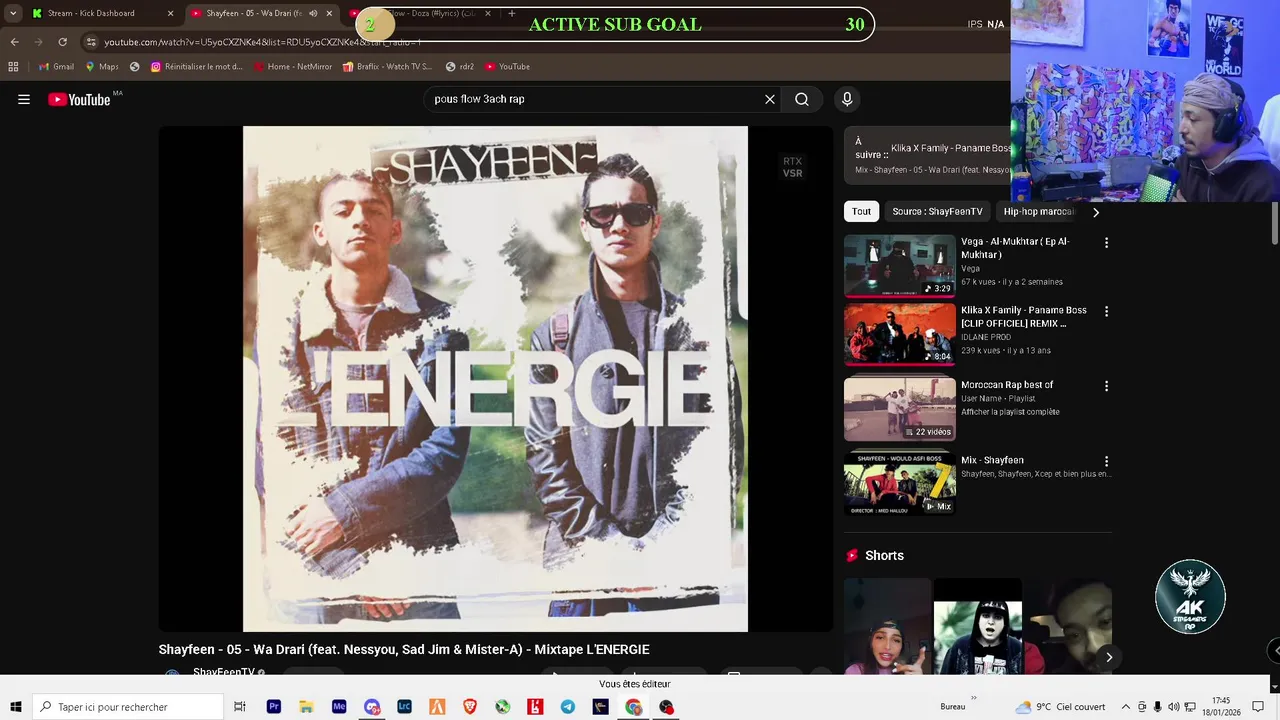
Task: Click the magnifier search button
Action: click(x=802, y=99)
